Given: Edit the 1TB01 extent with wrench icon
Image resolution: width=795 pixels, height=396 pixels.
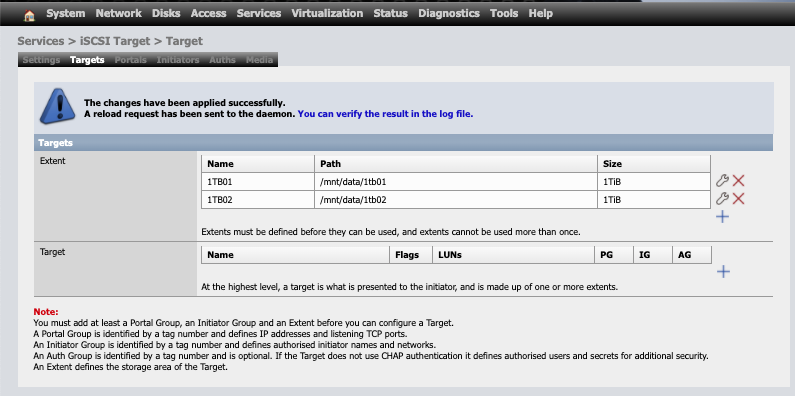Looking at the screenshot, I should [x=722, y=181].
